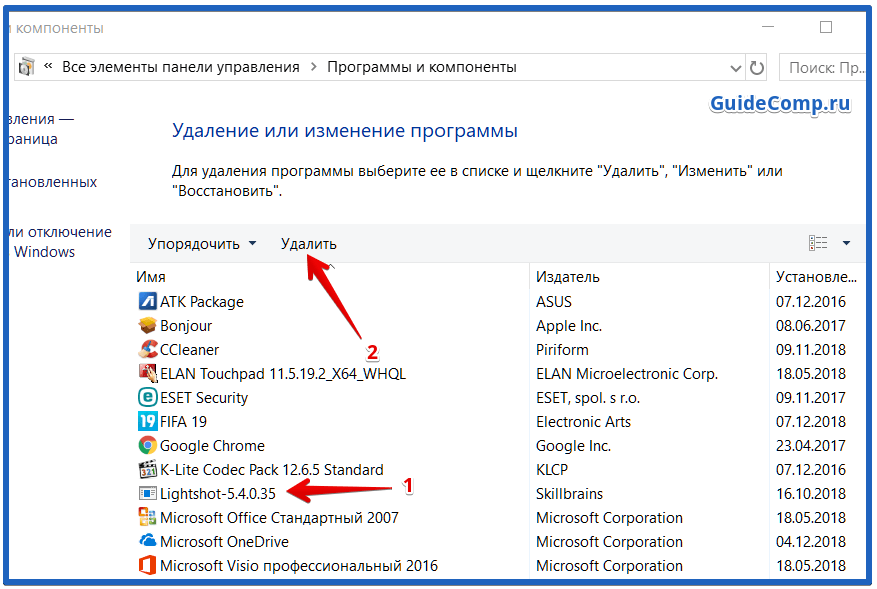Sort list by Имя column header
The height and width of the screenshot is (589, 877).
pos(151,277)
